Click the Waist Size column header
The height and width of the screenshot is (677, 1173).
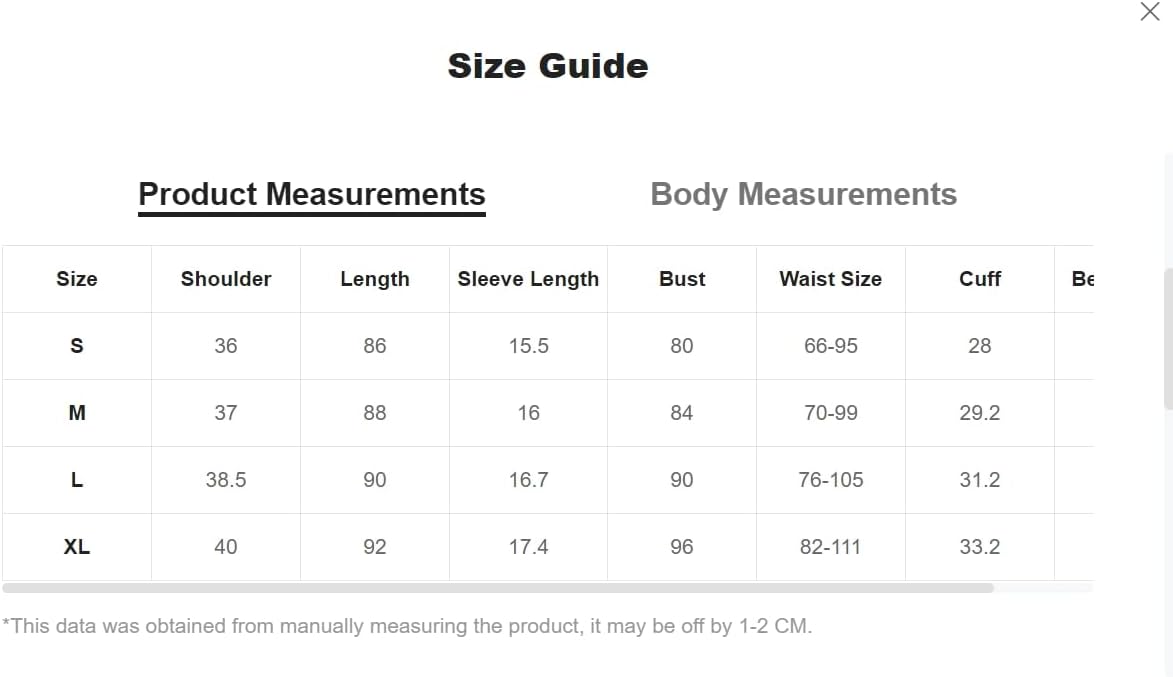[830, 279]
